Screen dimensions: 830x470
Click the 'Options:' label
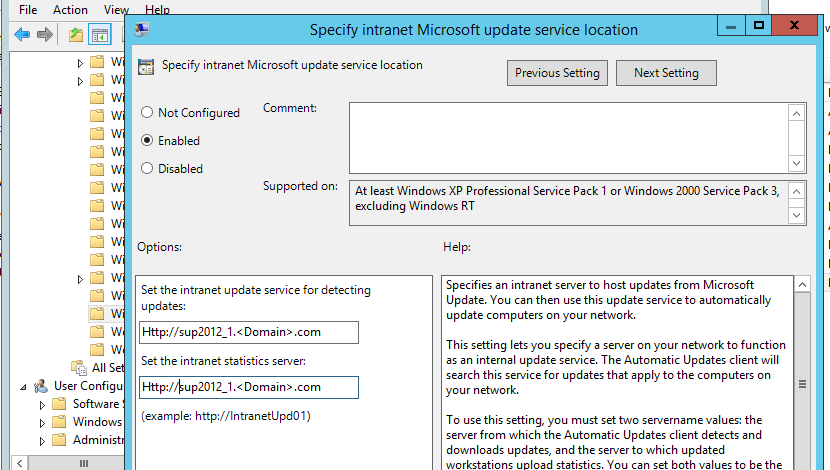159,247
